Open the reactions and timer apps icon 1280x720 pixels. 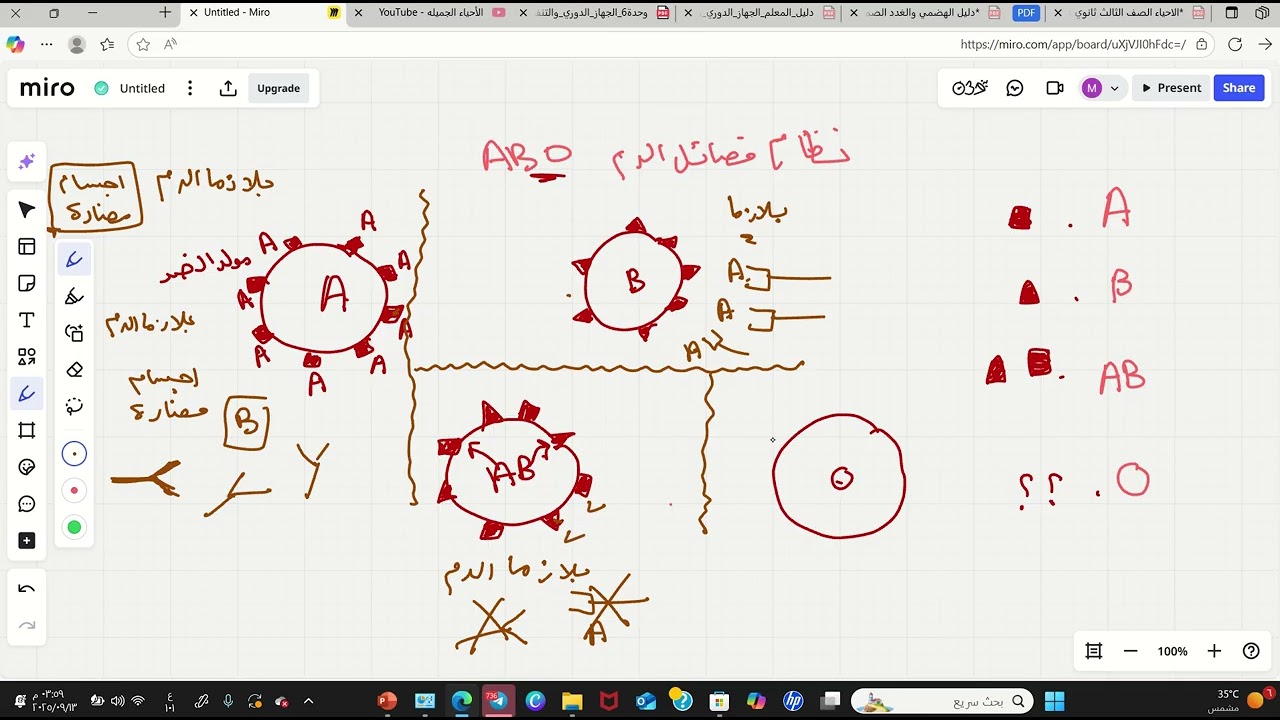970,88
